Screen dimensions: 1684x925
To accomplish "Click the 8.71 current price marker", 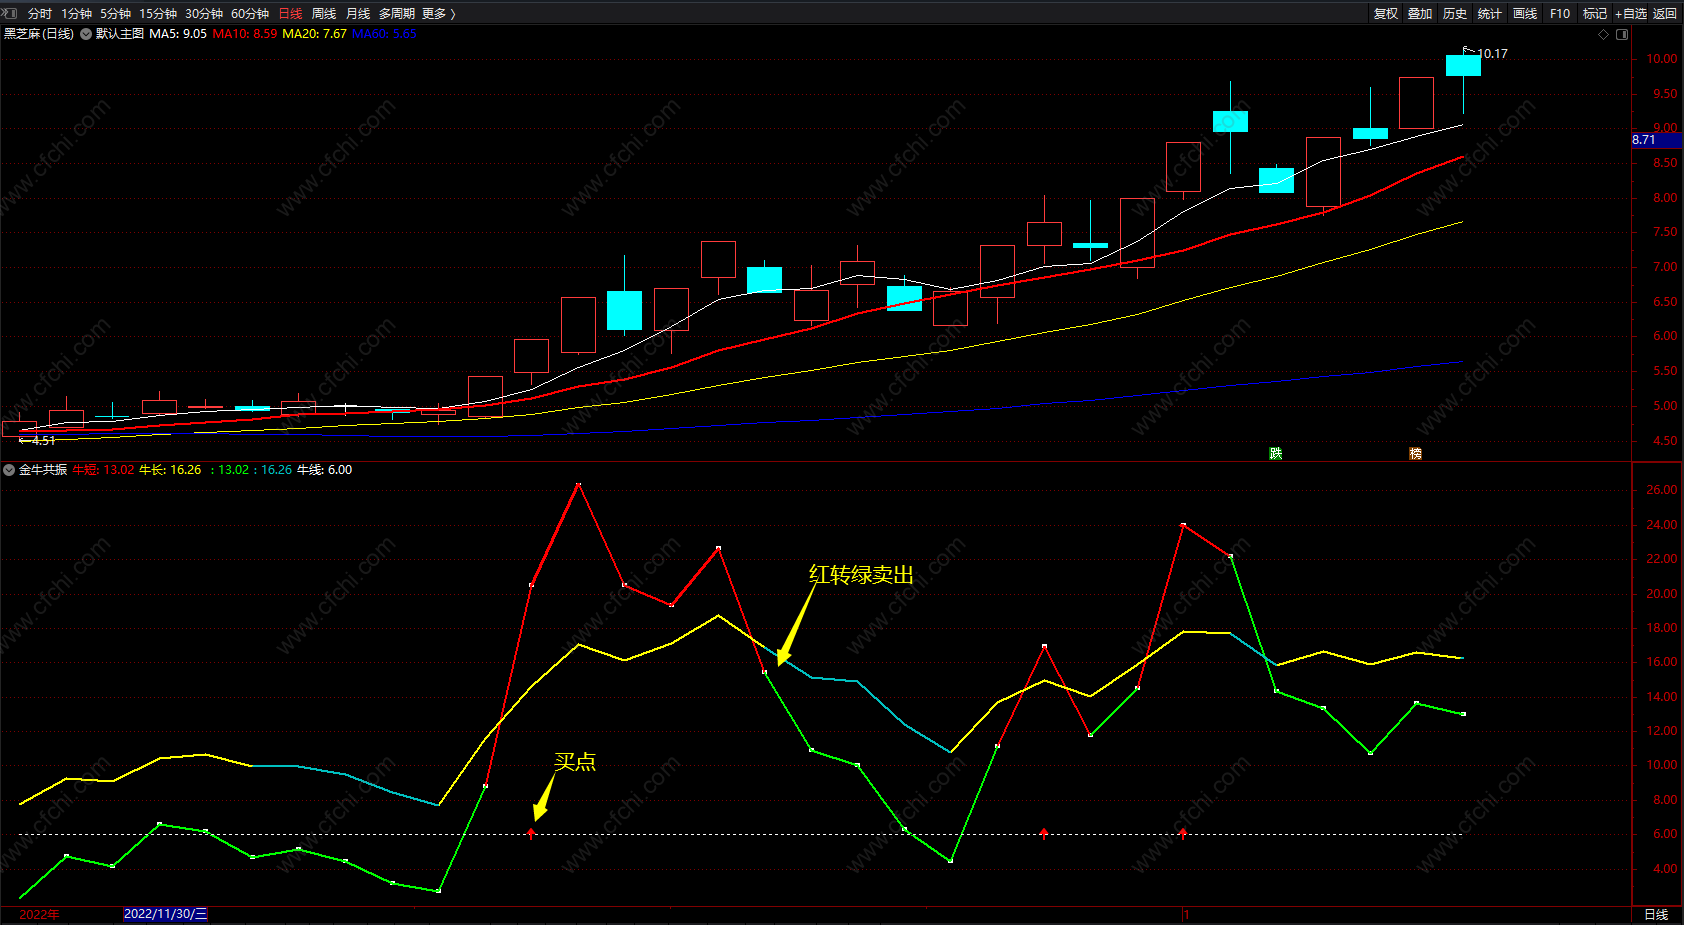I will pos(1657,140).
